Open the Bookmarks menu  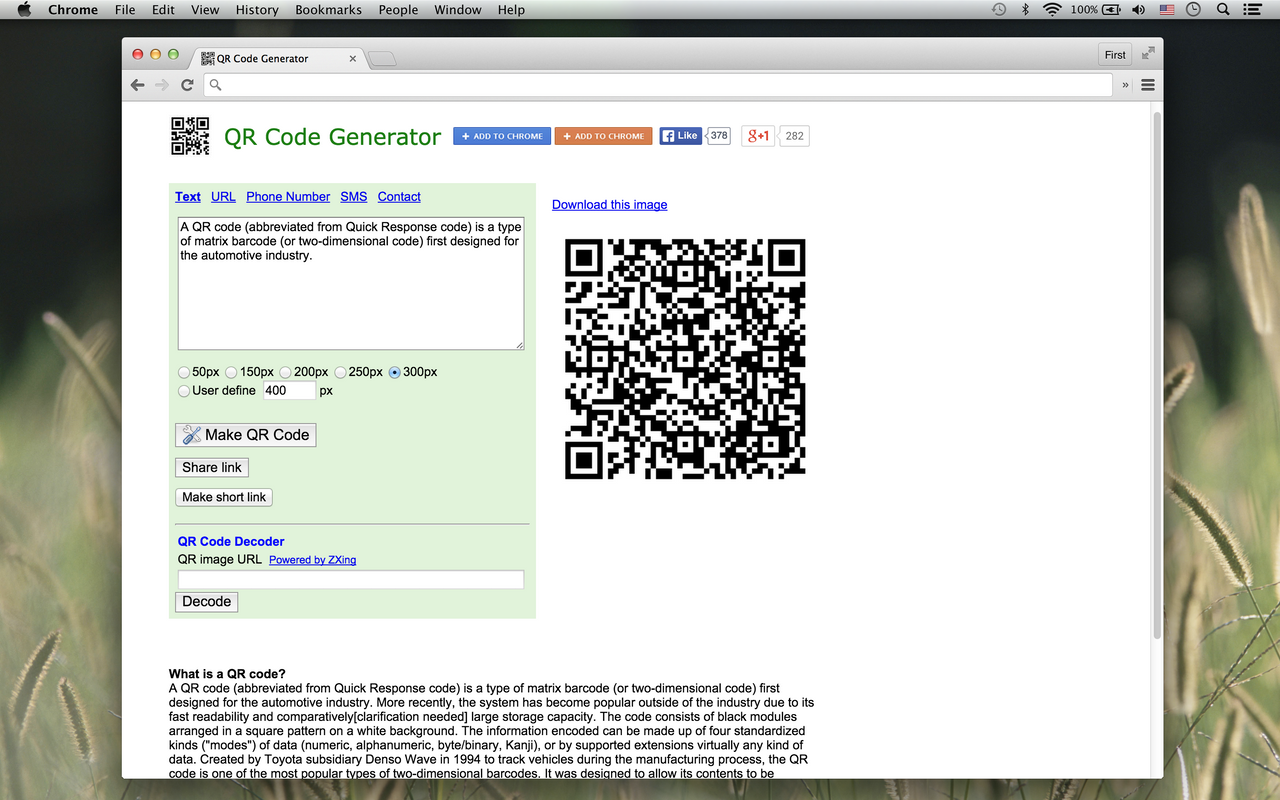coord(328,10)
